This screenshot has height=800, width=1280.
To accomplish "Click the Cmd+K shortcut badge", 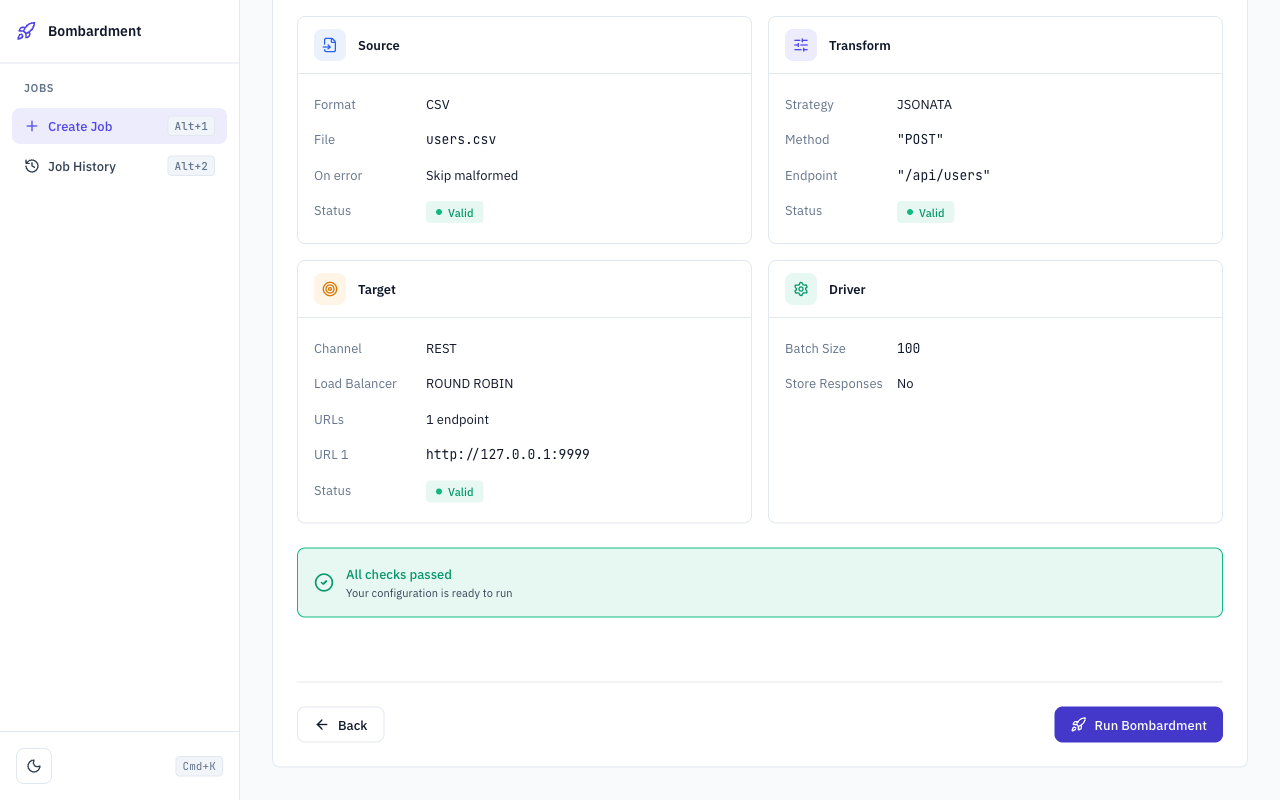I will coord(198,766).
